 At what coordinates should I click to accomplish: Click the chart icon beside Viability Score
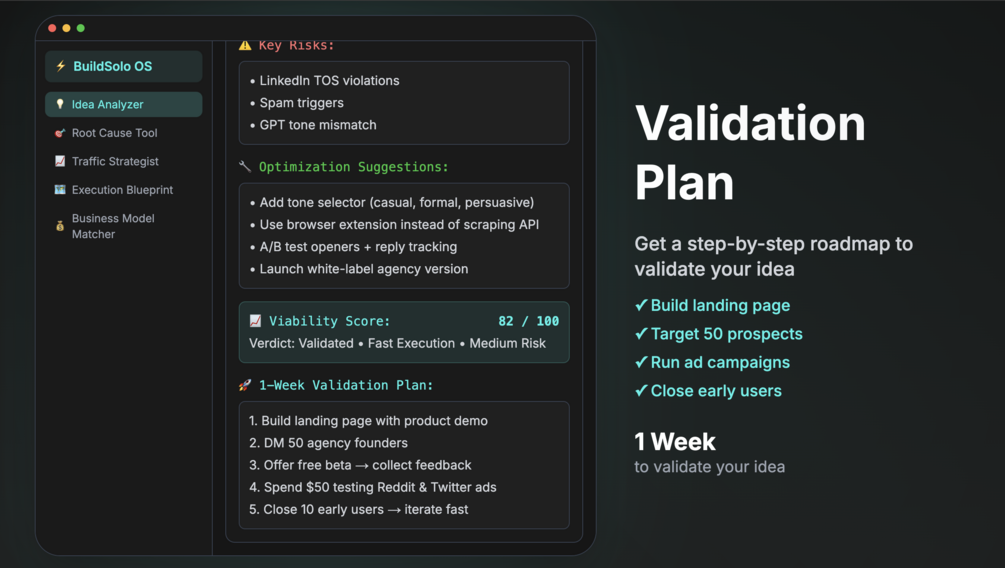[x=255, y=321]
